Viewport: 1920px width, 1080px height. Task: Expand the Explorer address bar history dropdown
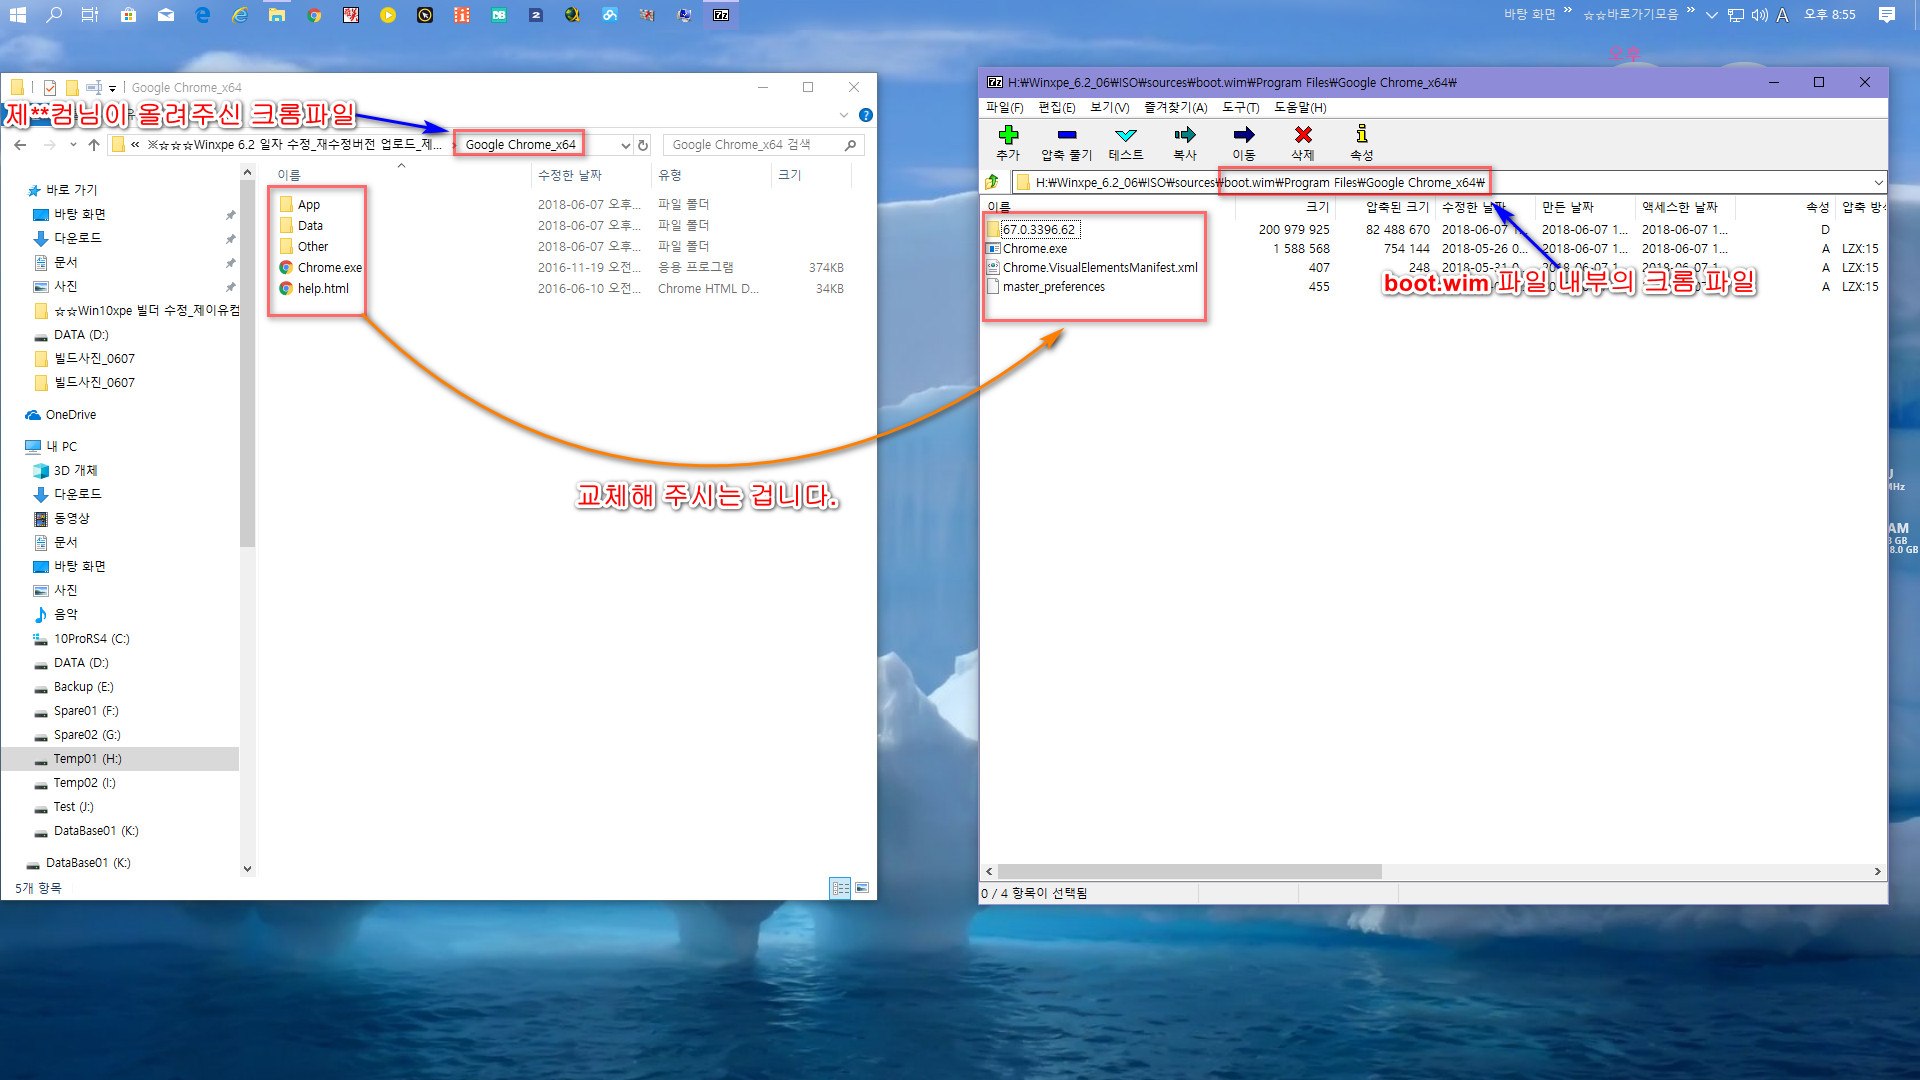(x=626, y=145)
